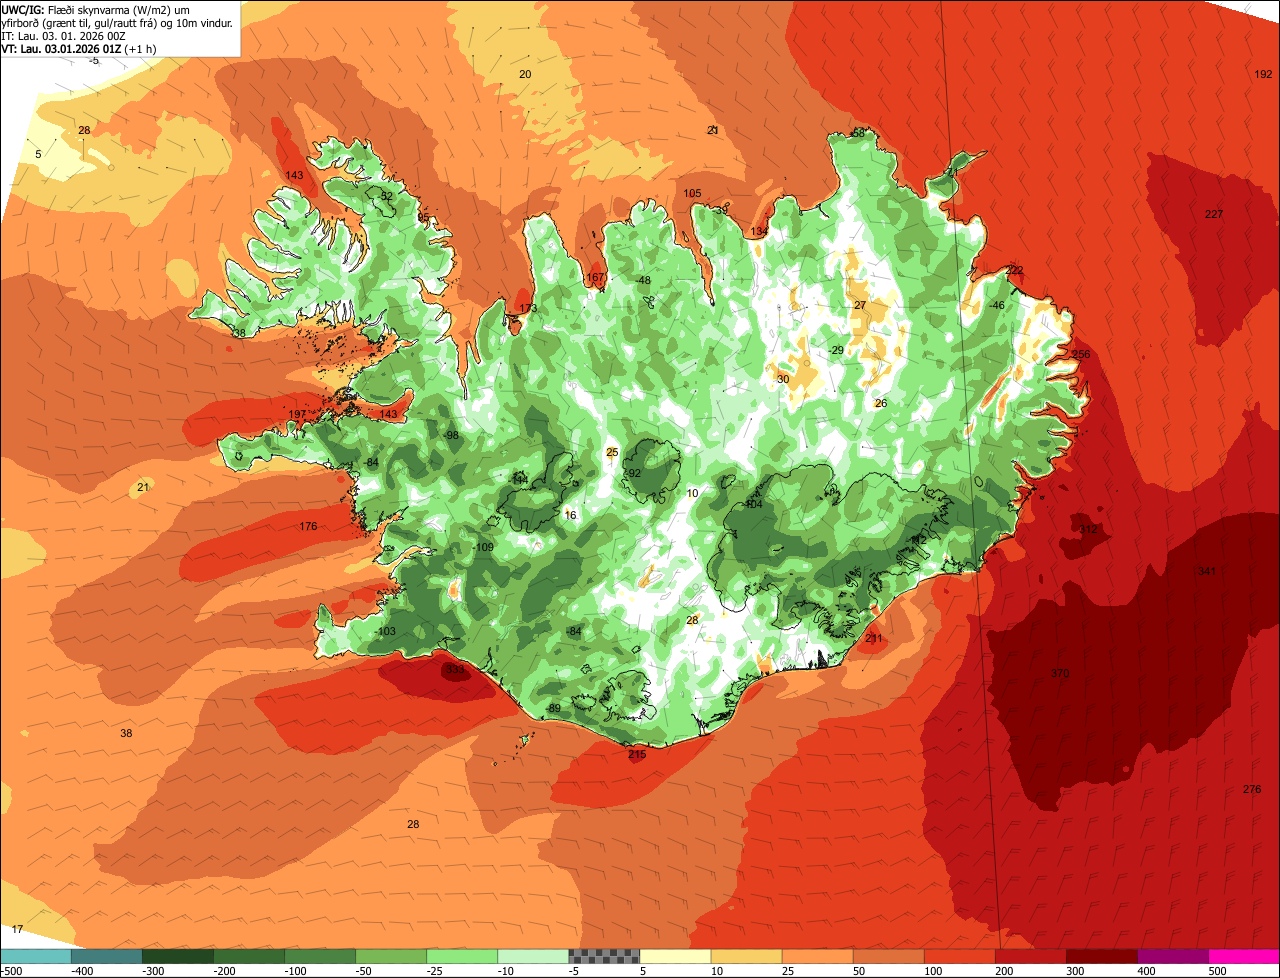1280x978 pixels.
Task: Select the red 200 to 300 legend swatch
Action: (1031, 956)
